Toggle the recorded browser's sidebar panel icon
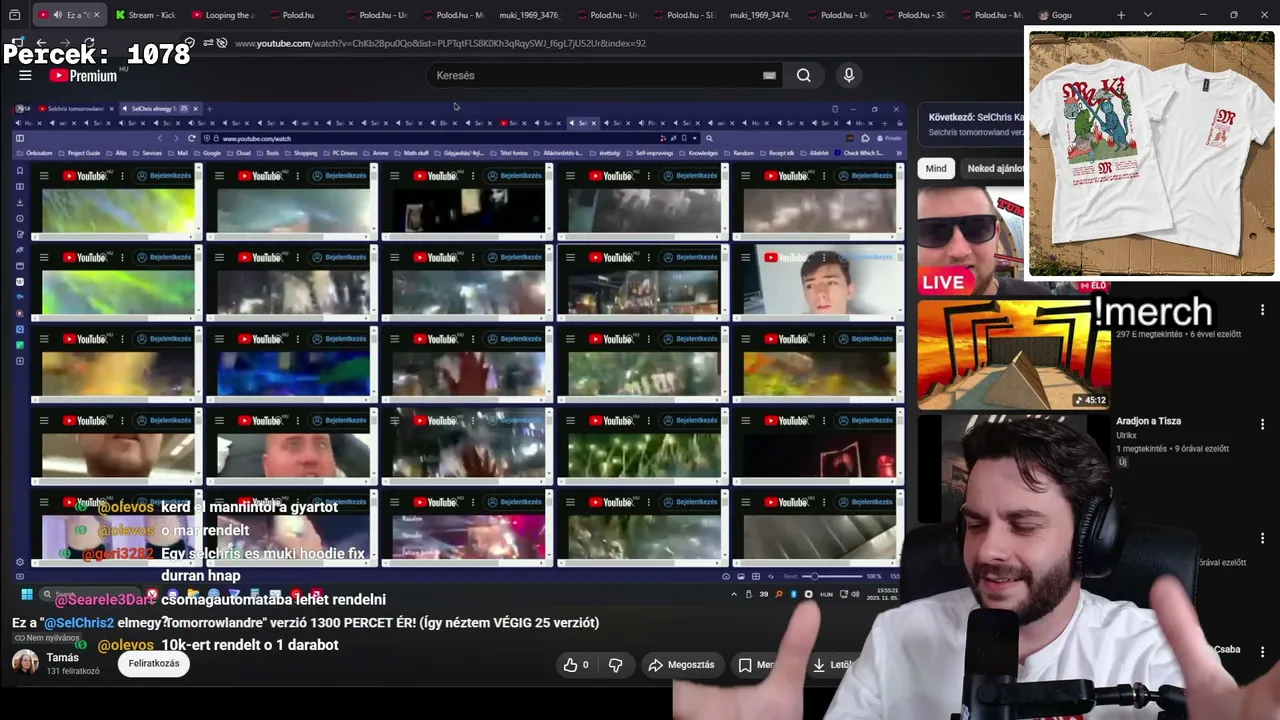Screen dimensions: 1280x720 [19, 138]
